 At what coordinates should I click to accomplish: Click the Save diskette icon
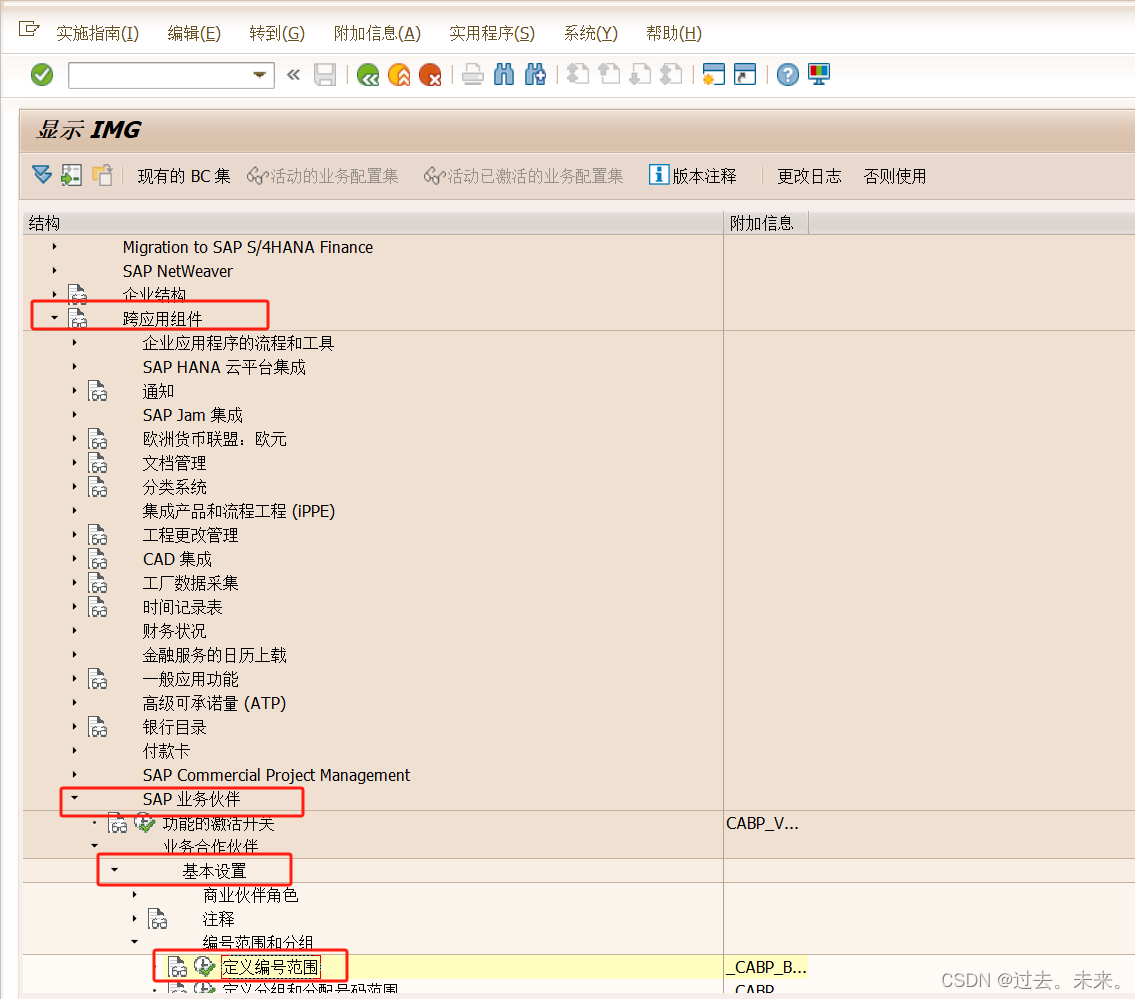325,75
